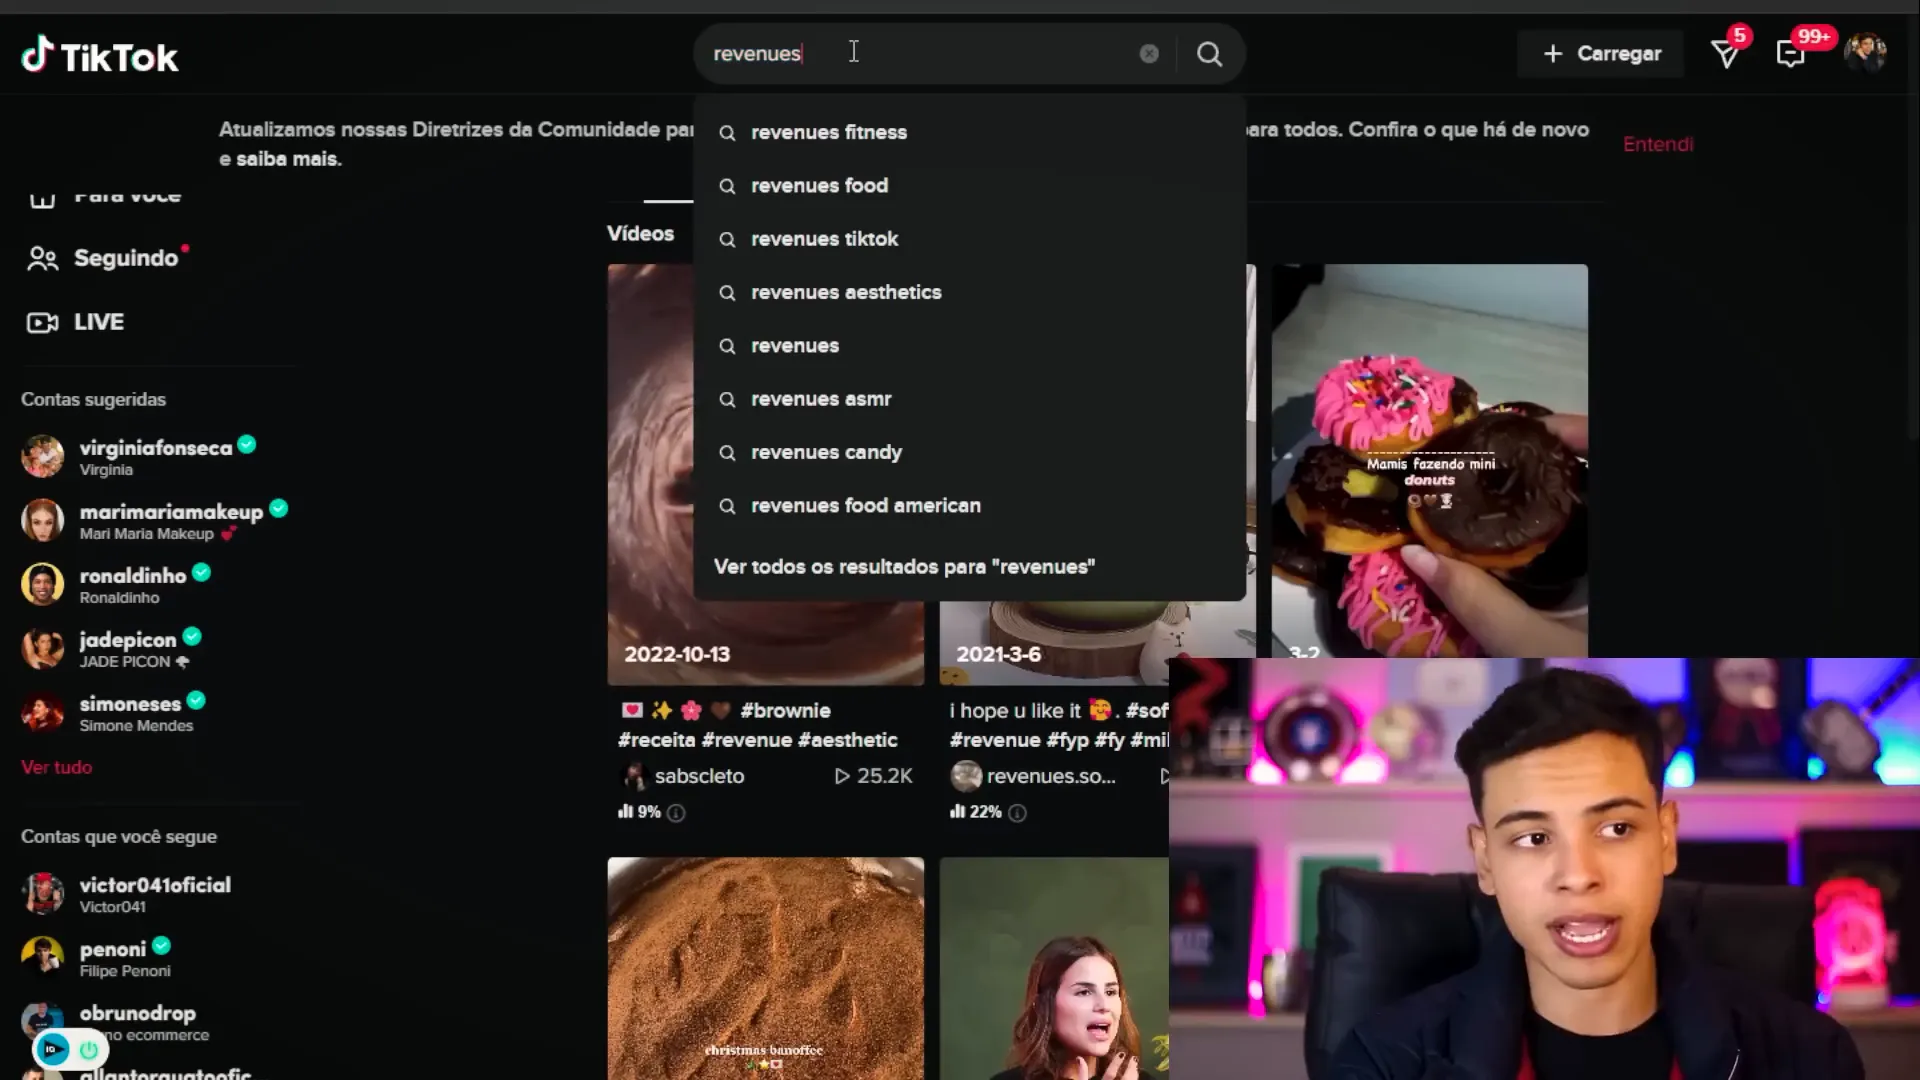Open the LIVE section
1920x1080 pixels.
pyautogui.click(x=98, y=322)
